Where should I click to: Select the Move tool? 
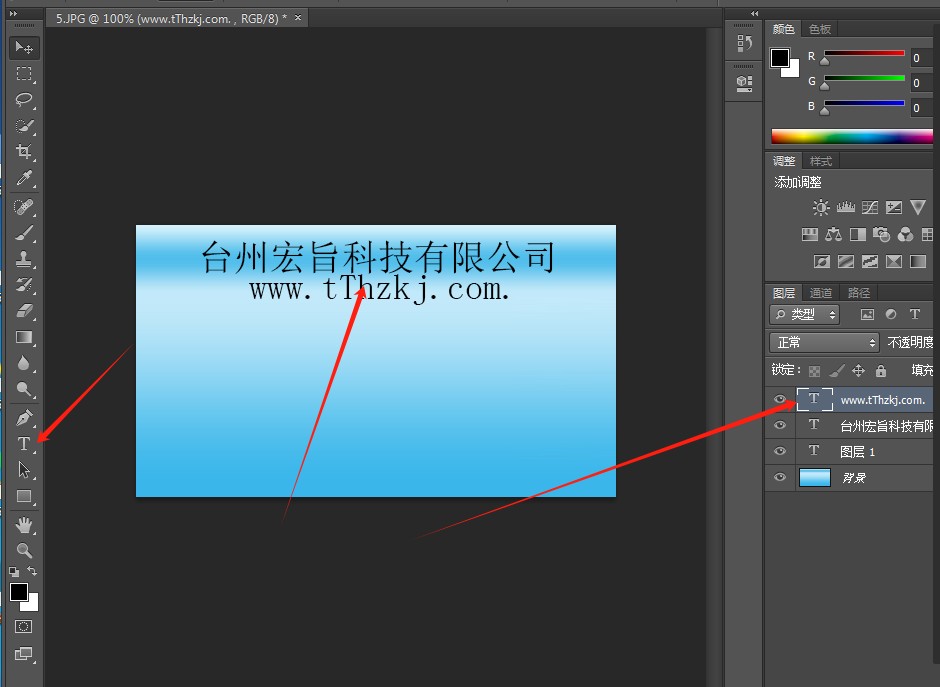[x=24, y=47]
